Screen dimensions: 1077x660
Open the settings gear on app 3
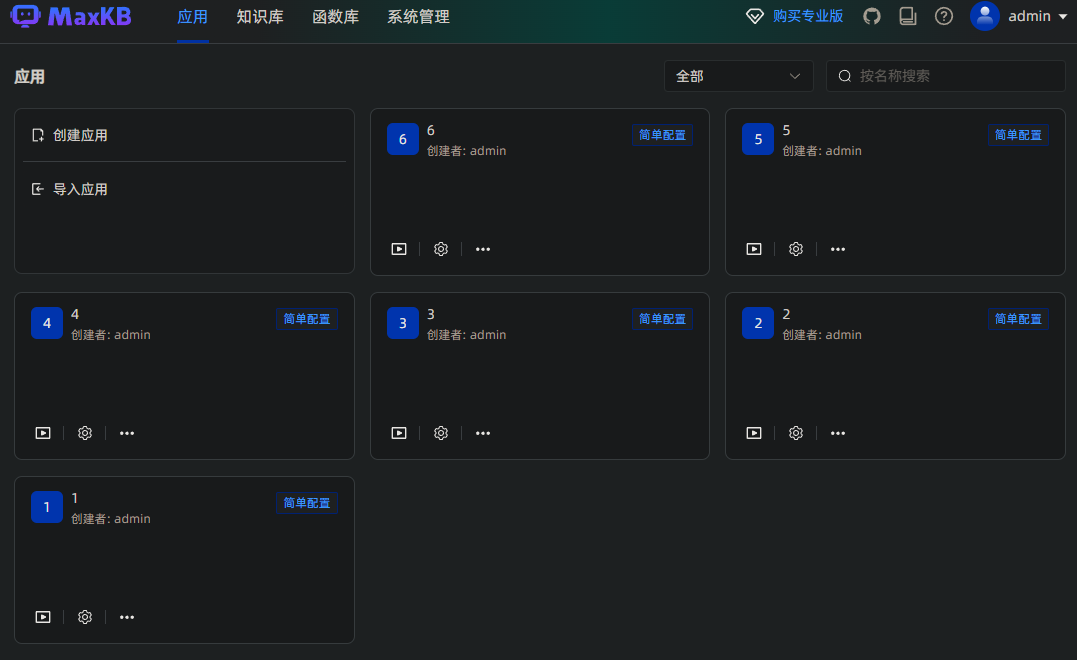pos(440,432)
